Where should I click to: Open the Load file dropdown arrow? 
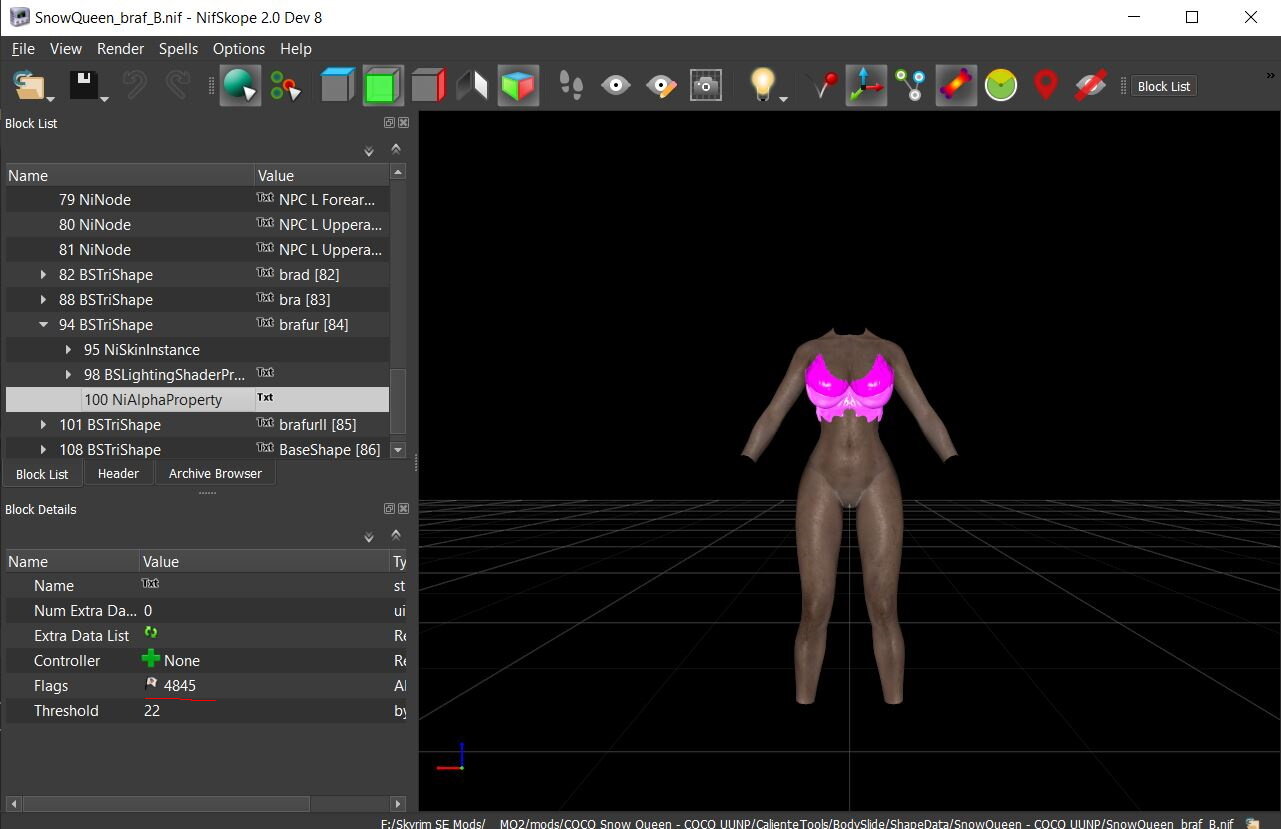click(50, 97)
